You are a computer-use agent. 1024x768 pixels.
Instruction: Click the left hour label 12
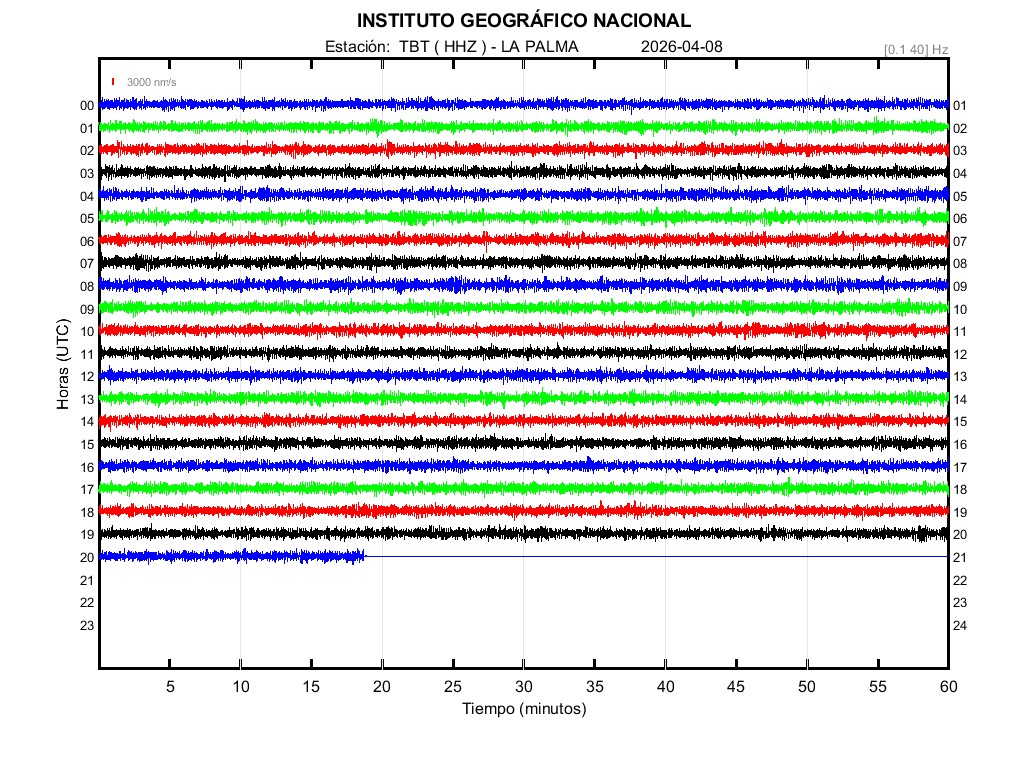87,377
